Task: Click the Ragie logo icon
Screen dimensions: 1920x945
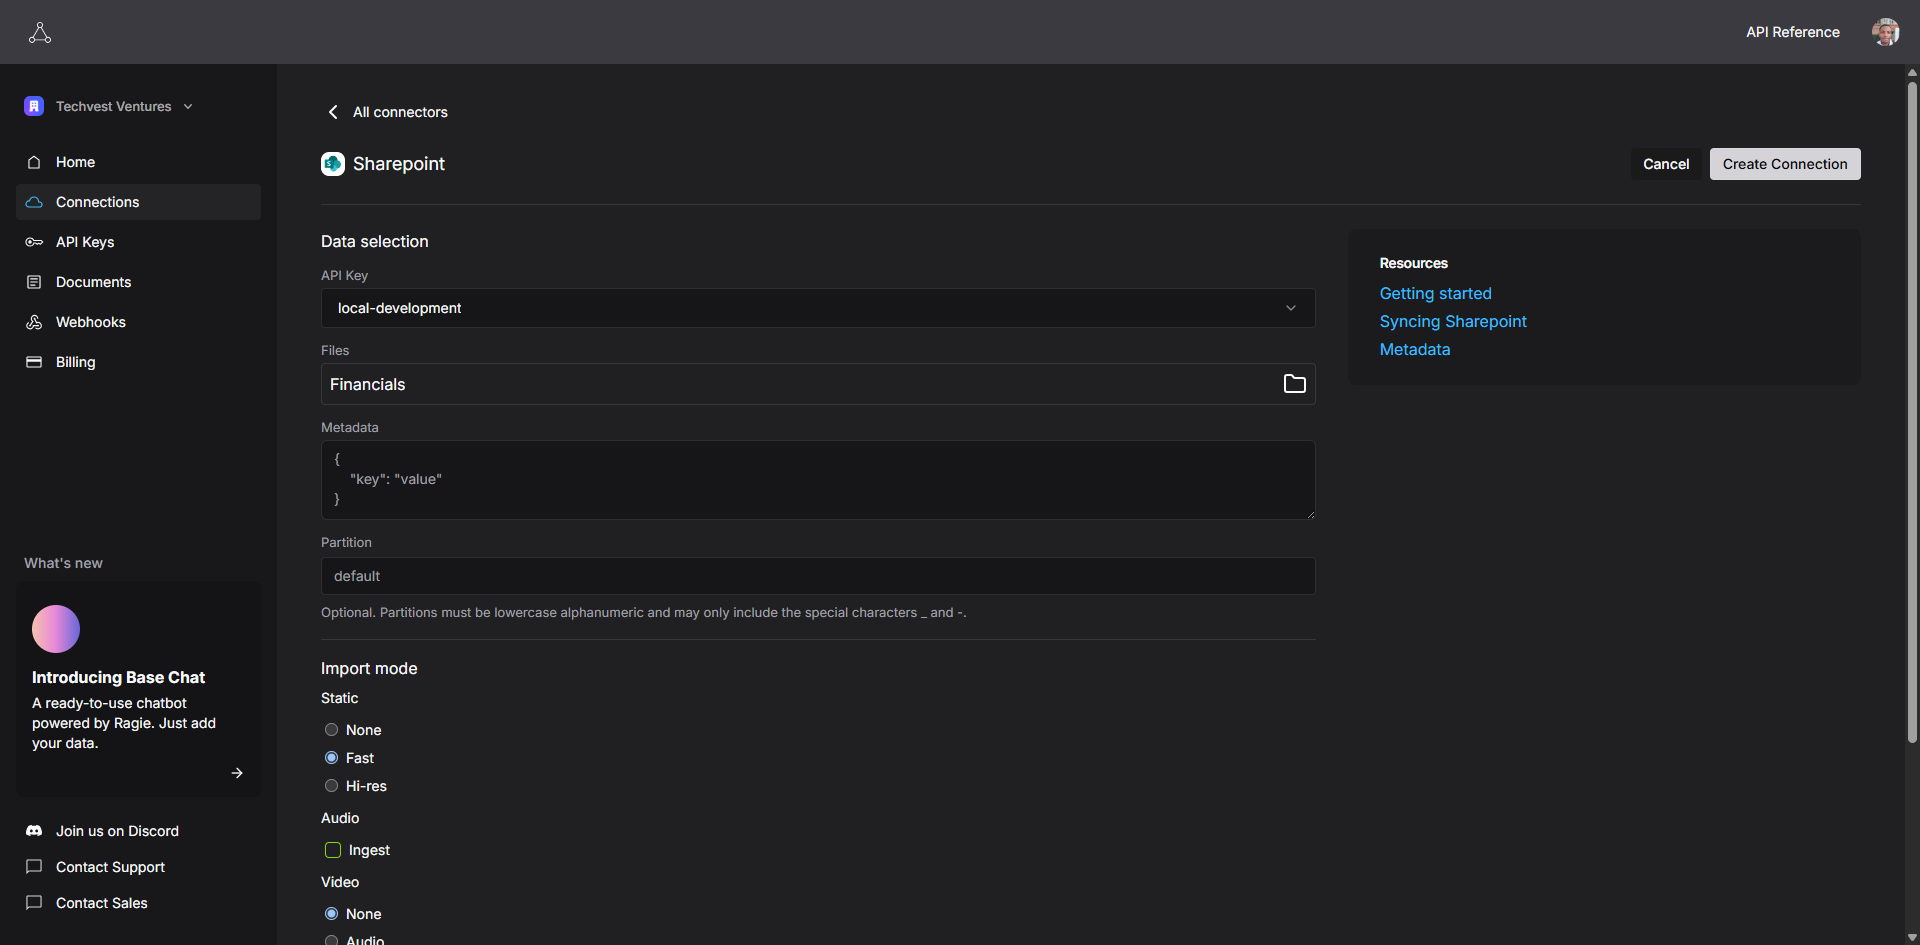Action: [40, 33]
